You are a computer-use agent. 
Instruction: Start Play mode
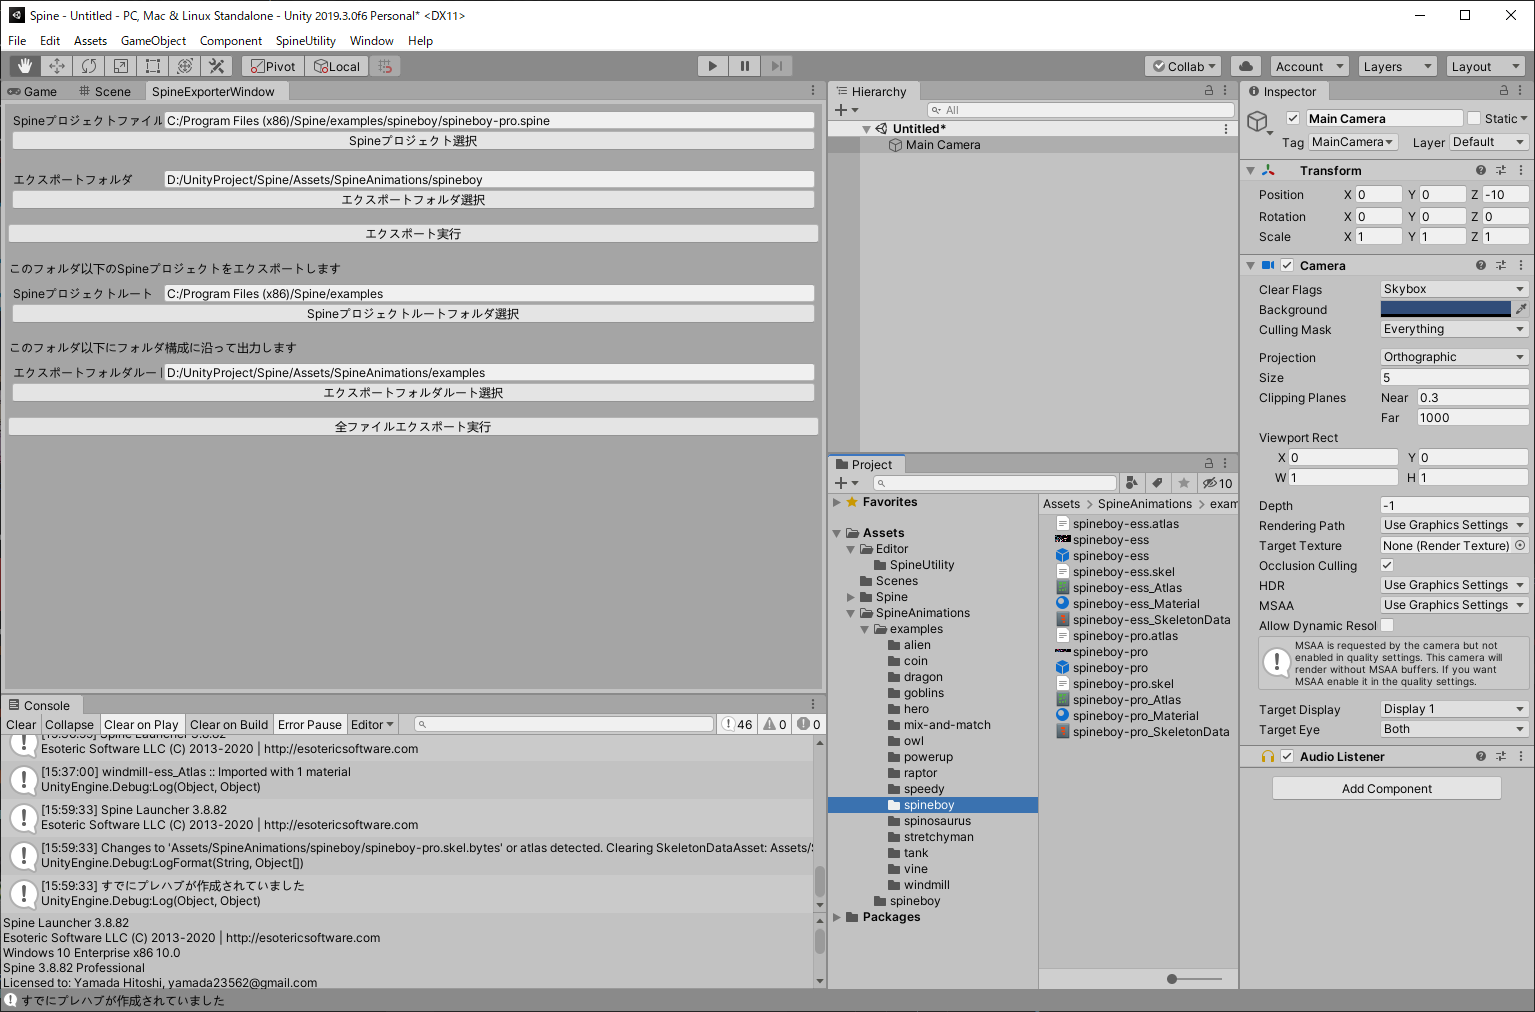tap(712, 66)
